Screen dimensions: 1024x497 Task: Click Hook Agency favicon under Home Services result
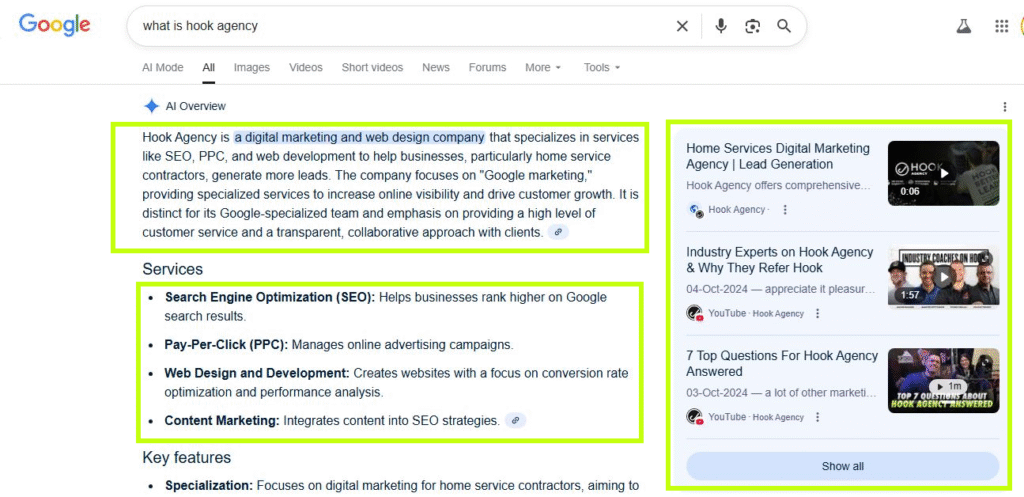point(696,210)
